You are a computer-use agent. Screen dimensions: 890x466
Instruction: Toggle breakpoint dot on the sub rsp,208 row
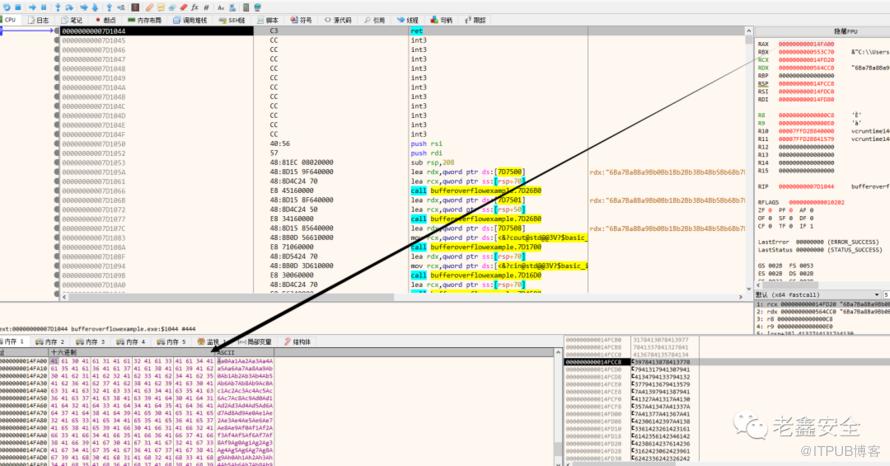[57, 162]
